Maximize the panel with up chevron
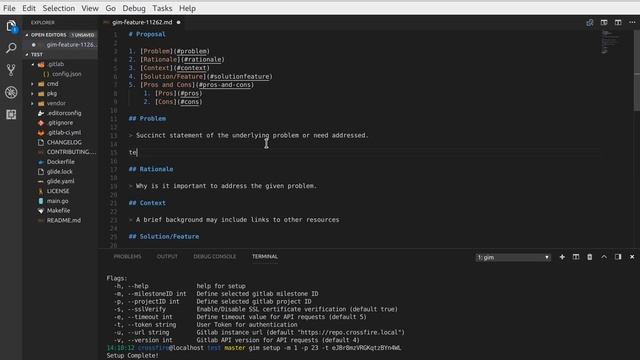640x360 pixels. click(x=604, y=257)
